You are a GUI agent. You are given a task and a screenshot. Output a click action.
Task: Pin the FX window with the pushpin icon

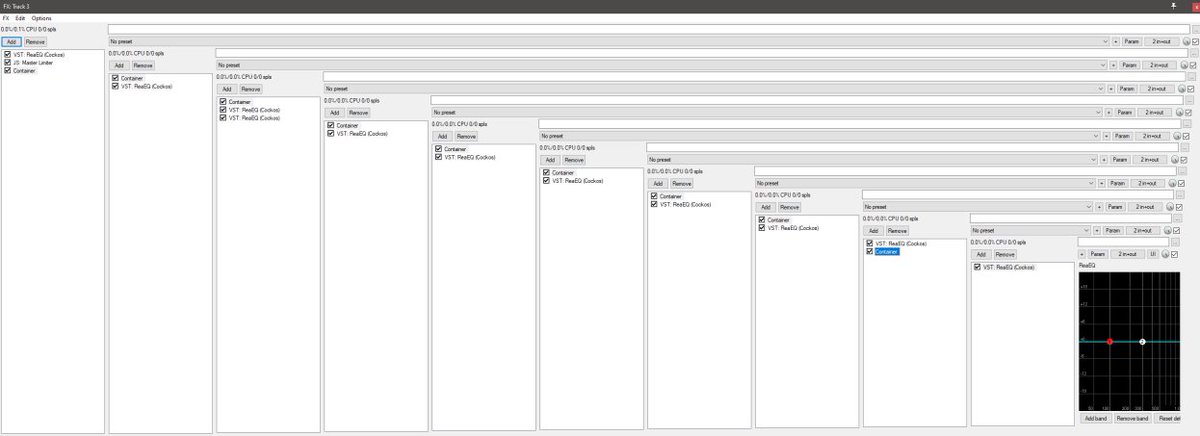1173,6
